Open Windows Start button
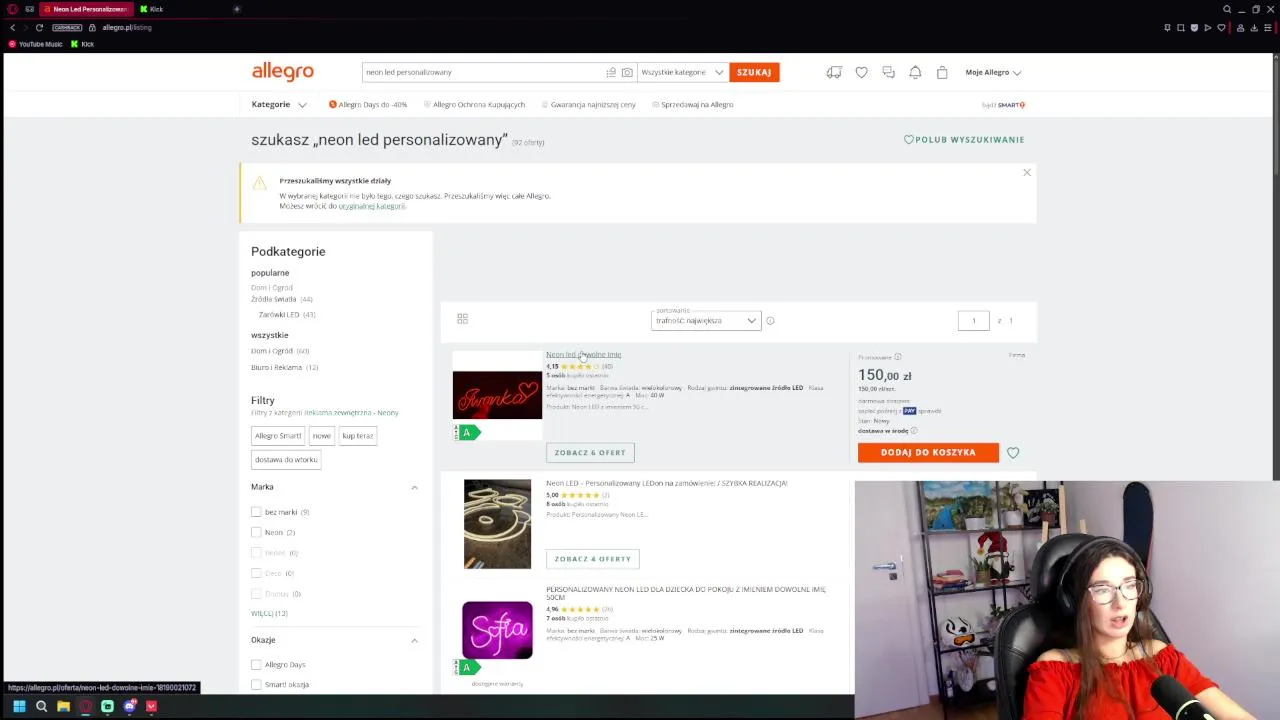 click(19, 707)
